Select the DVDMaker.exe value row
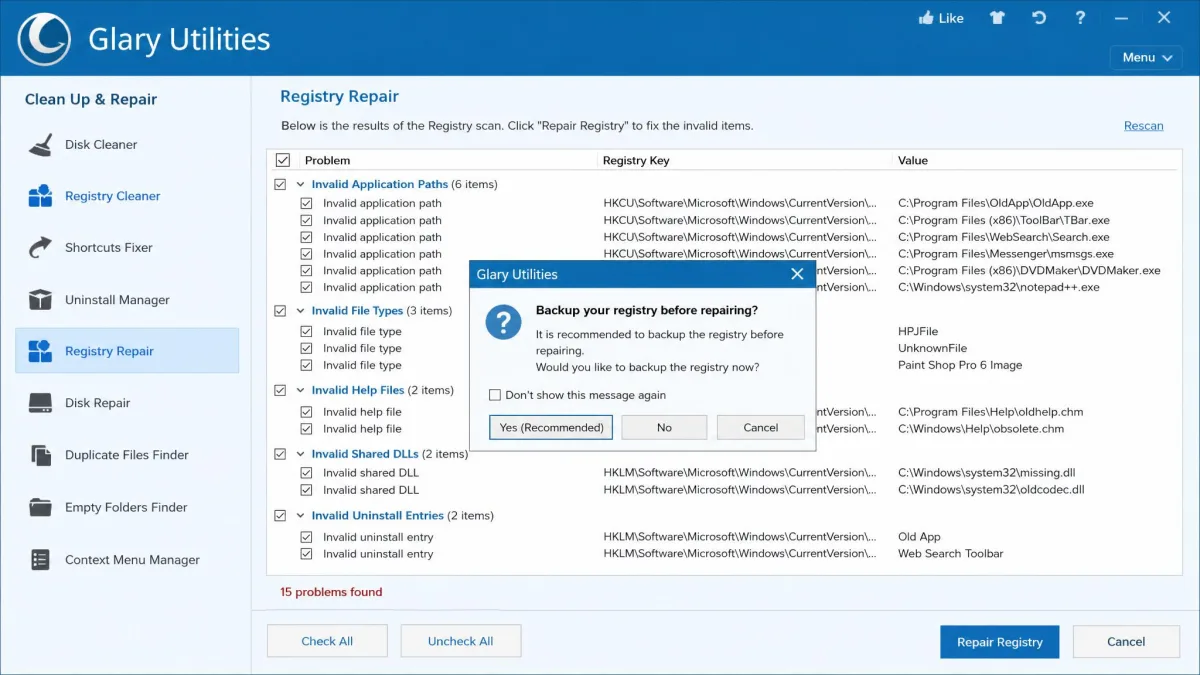The width and height of the screenshot is (1200, 675). click(1029, 270)
